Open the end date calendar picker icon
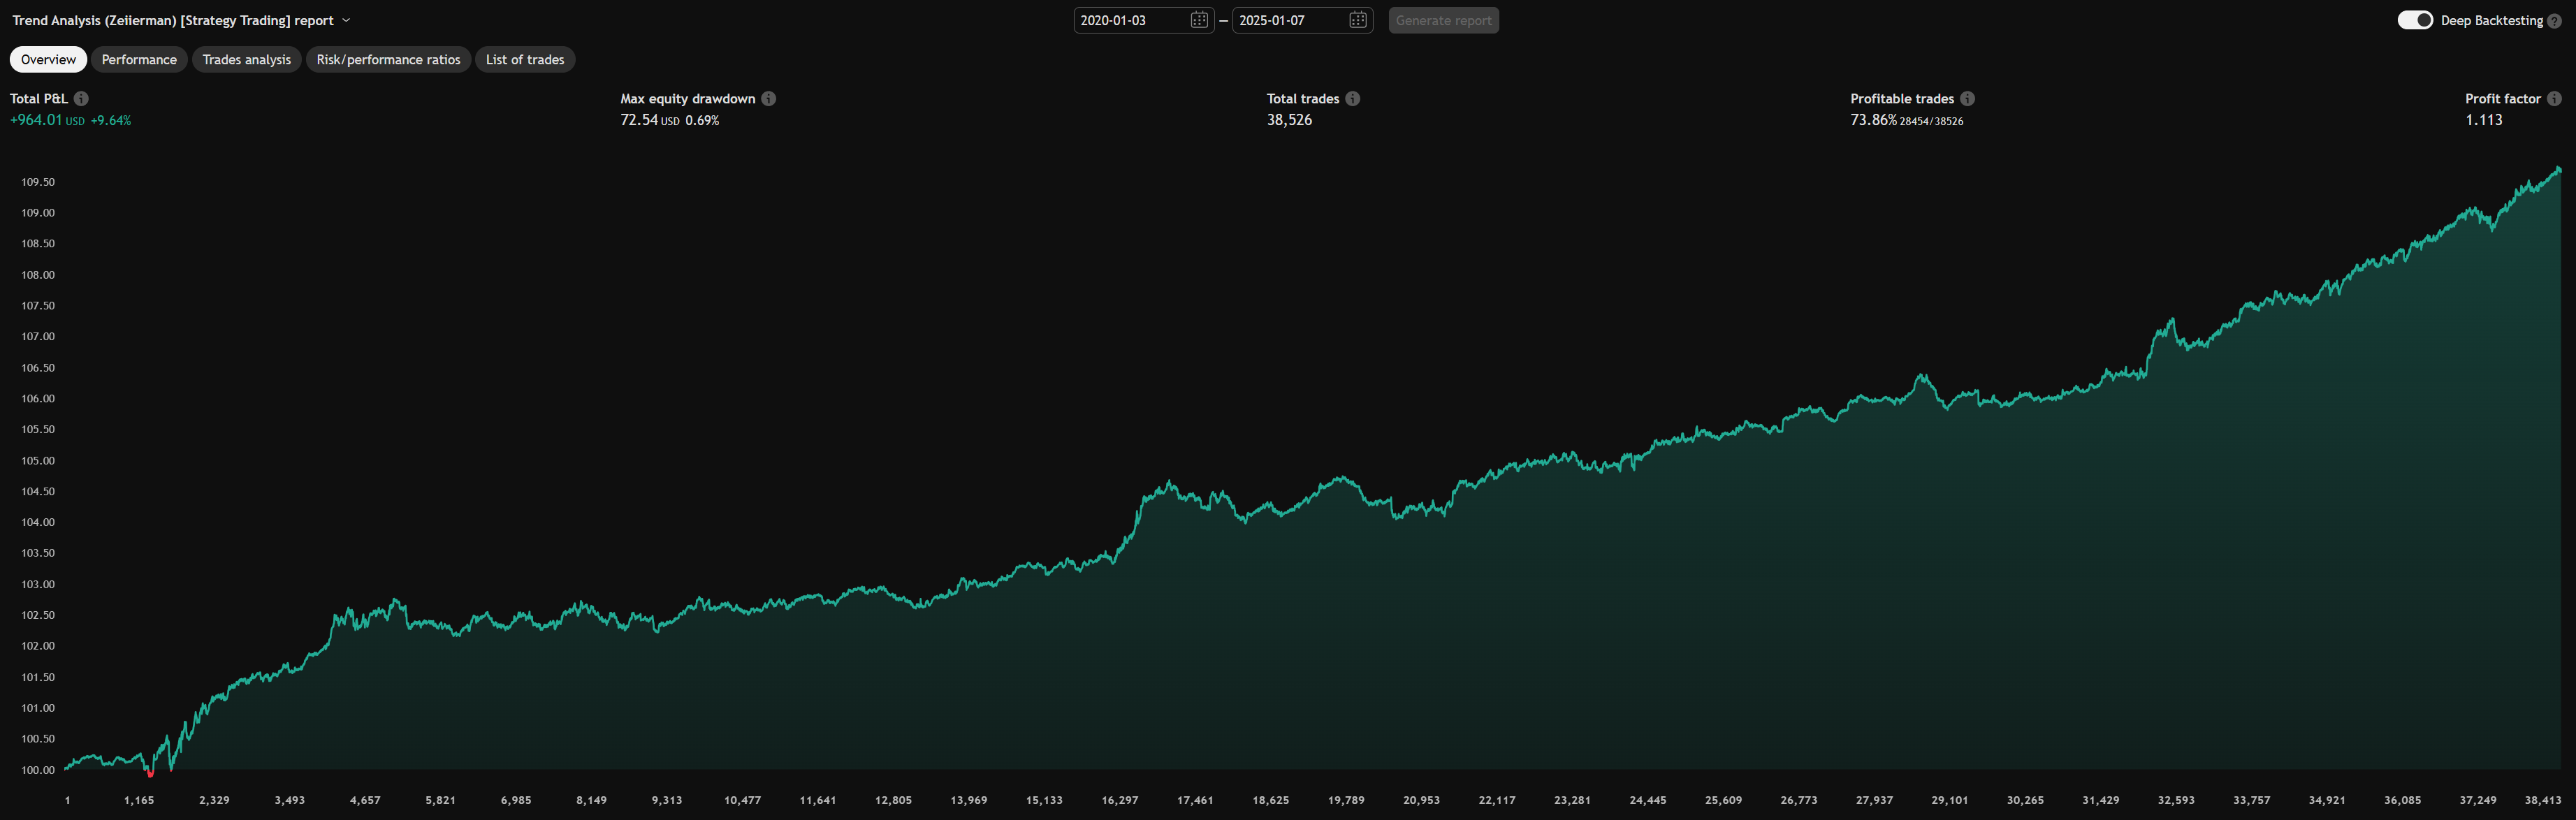Viewport: 2576px width, 820px height. point(1357,20)
